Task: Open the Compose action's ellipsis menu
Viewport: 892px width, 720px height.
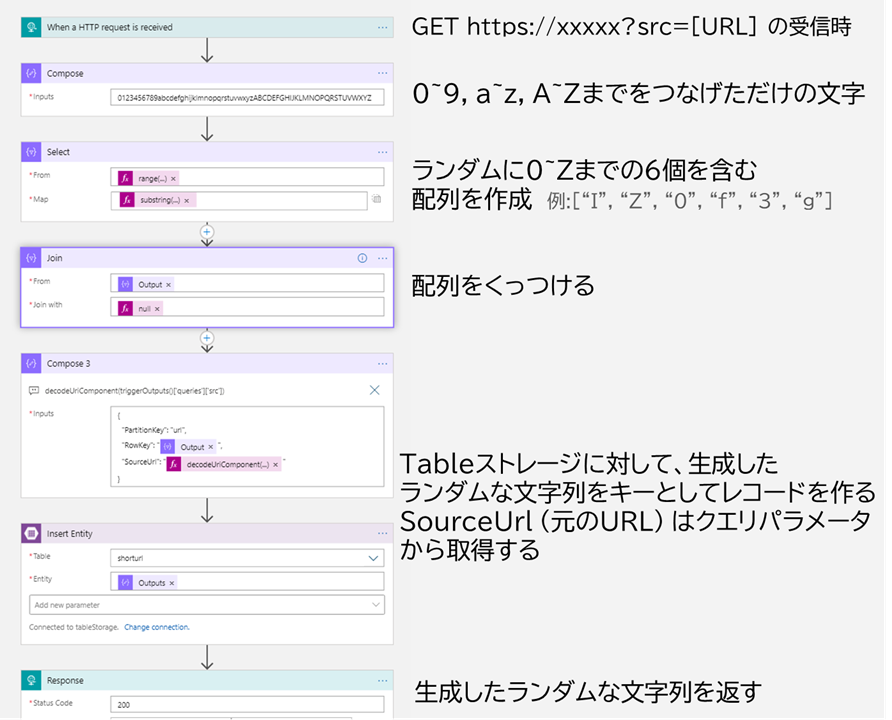Action: tap(382, 73)
